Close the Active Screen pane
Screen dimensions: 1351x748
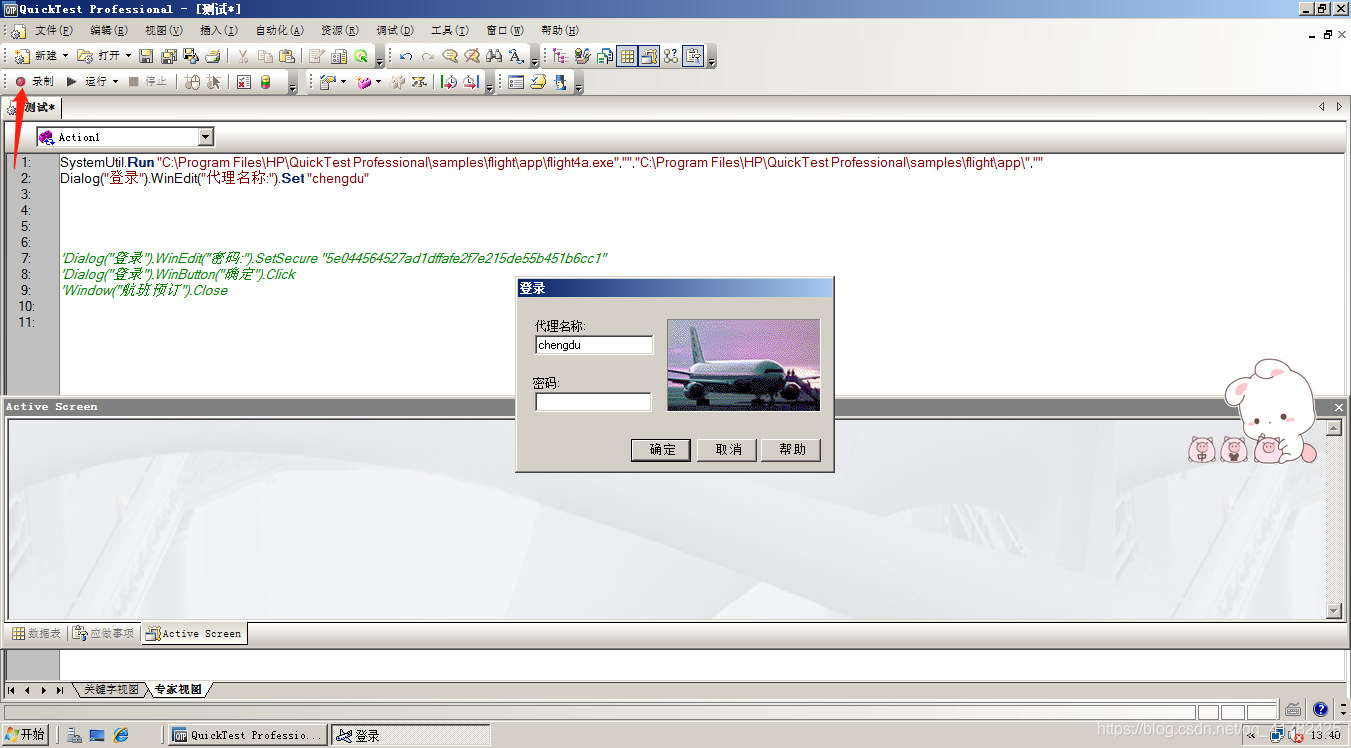point(1339,407)
